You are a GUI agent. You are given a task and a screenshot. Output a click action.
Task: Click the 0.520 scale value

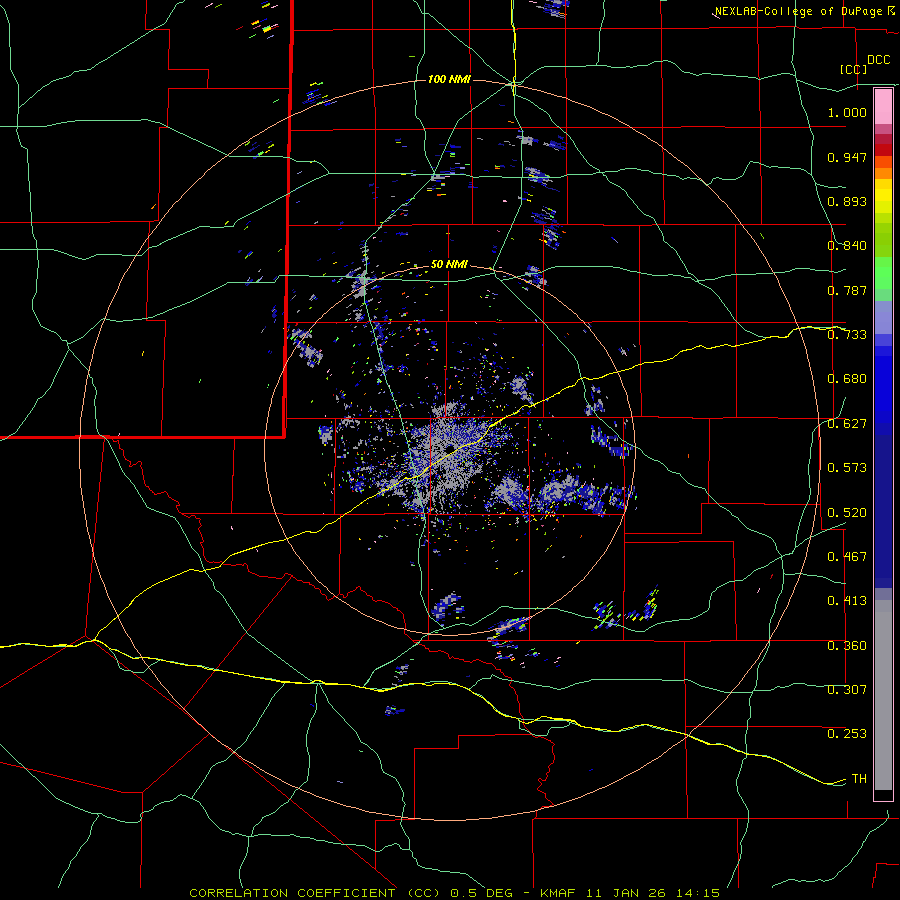click(x=847, y=513)
